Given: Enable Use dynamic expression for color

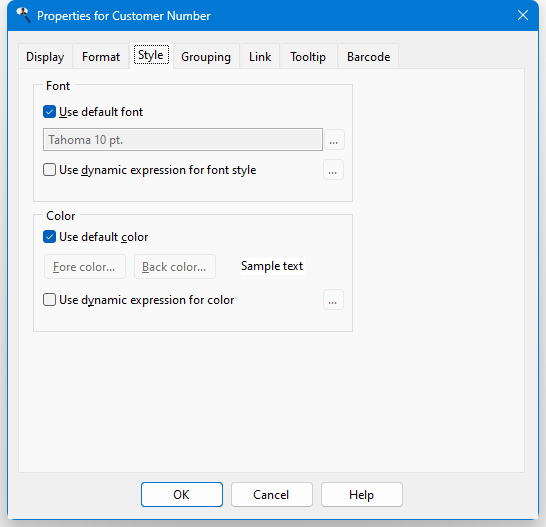Looking at the screenshot, I should (49, 300).
